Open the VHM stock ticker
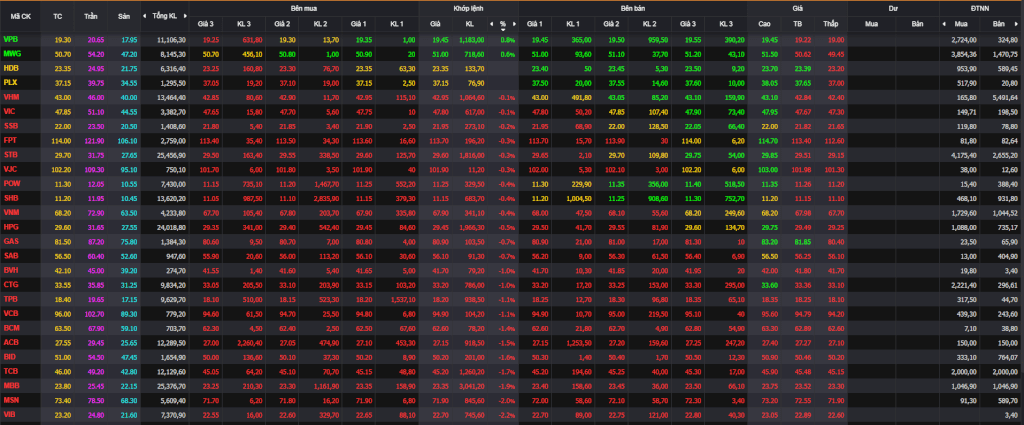The height and width of the screenshot is (425, 1024). (x=11, y=97)
